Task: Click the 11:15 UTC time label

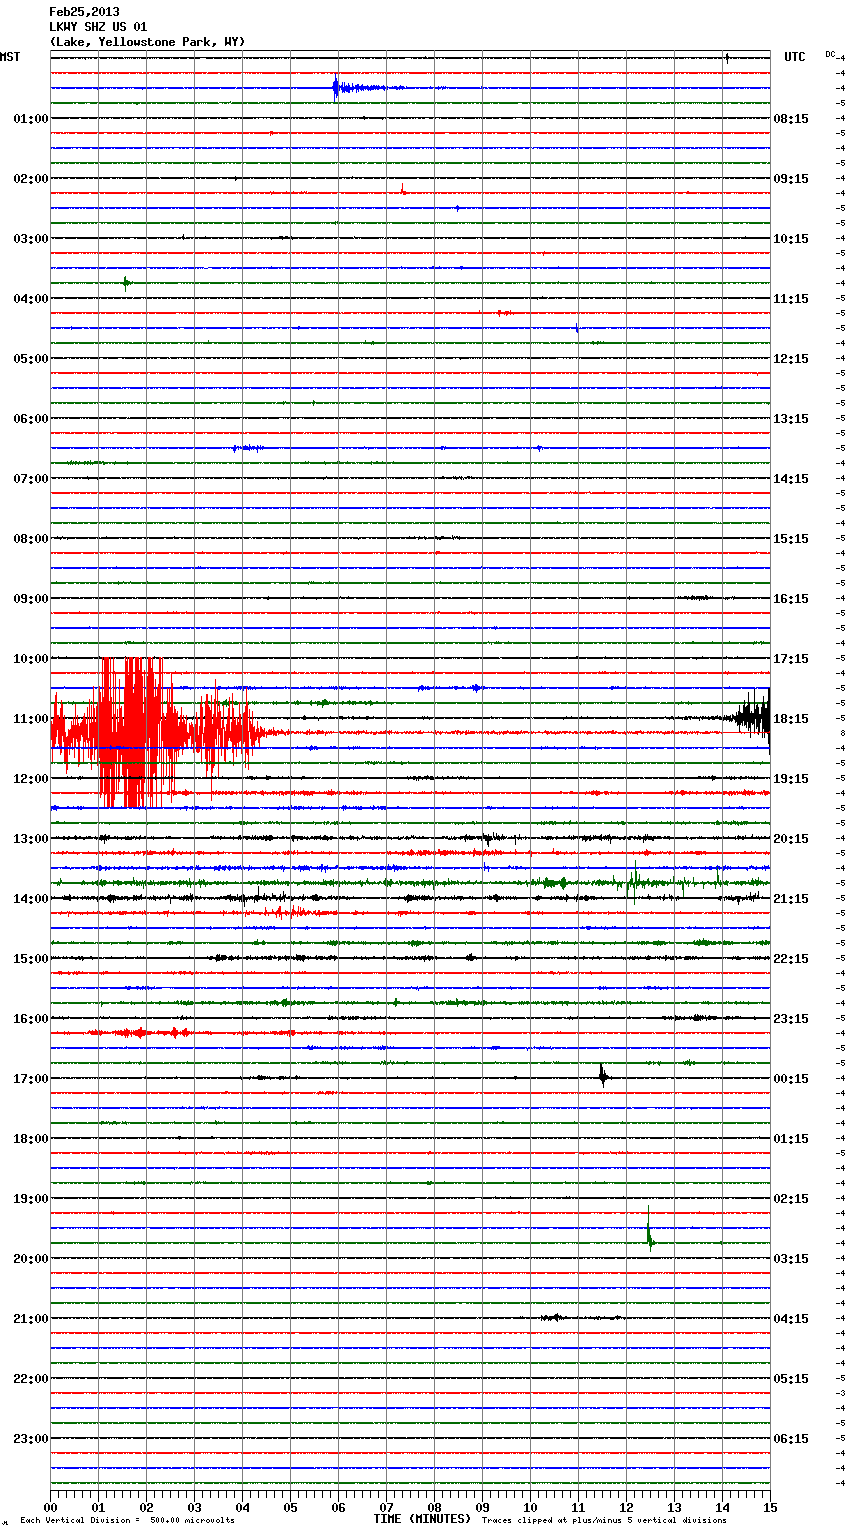Action: pos(791,299)
